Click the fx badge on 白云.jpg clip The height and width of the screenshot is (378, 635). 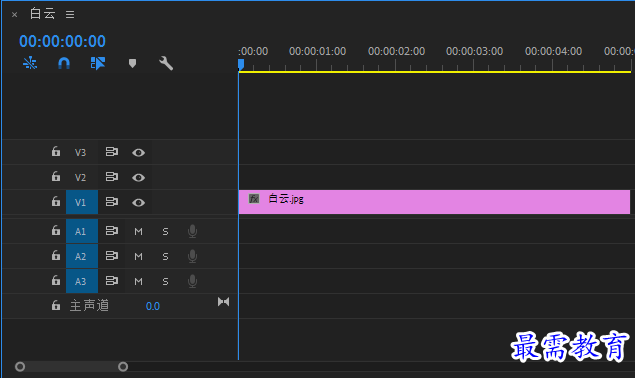pyautogui.click(x=254, y=199)
